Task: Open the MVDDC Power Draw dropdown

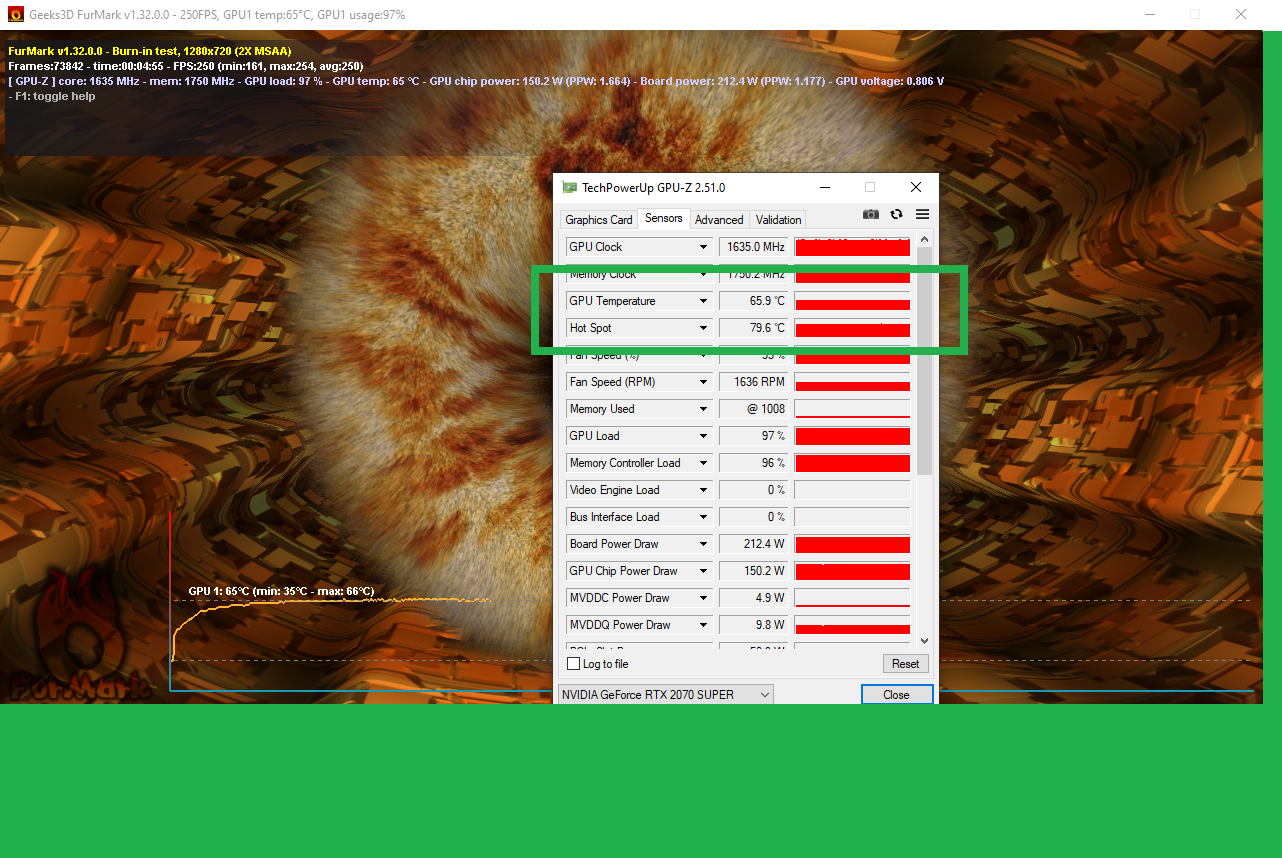Action: pos(703,598)
